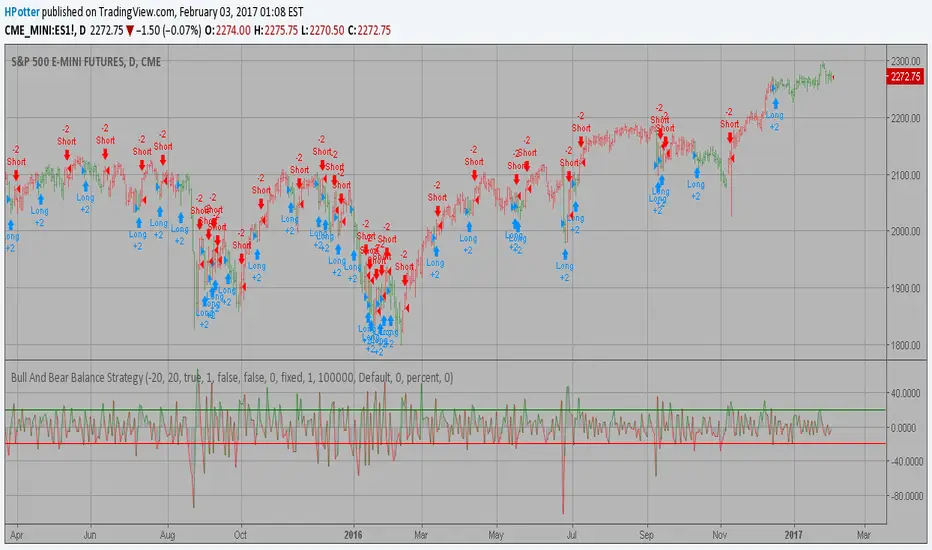Click the 2100.00 price axis label
Viewport: 932px width, 550px height.
pos(905,175)
